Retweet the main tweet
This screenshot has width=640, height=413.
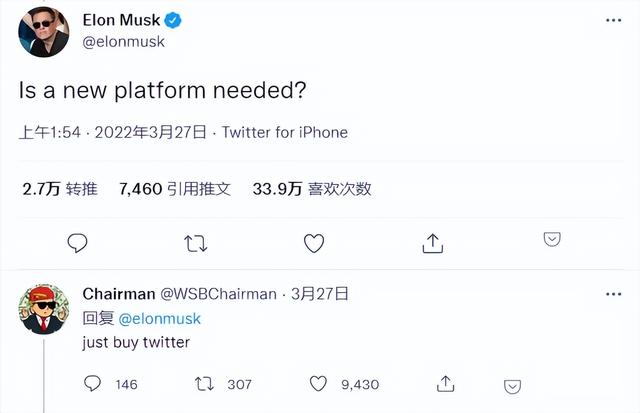pyautogui.click(x=197, y=242)
